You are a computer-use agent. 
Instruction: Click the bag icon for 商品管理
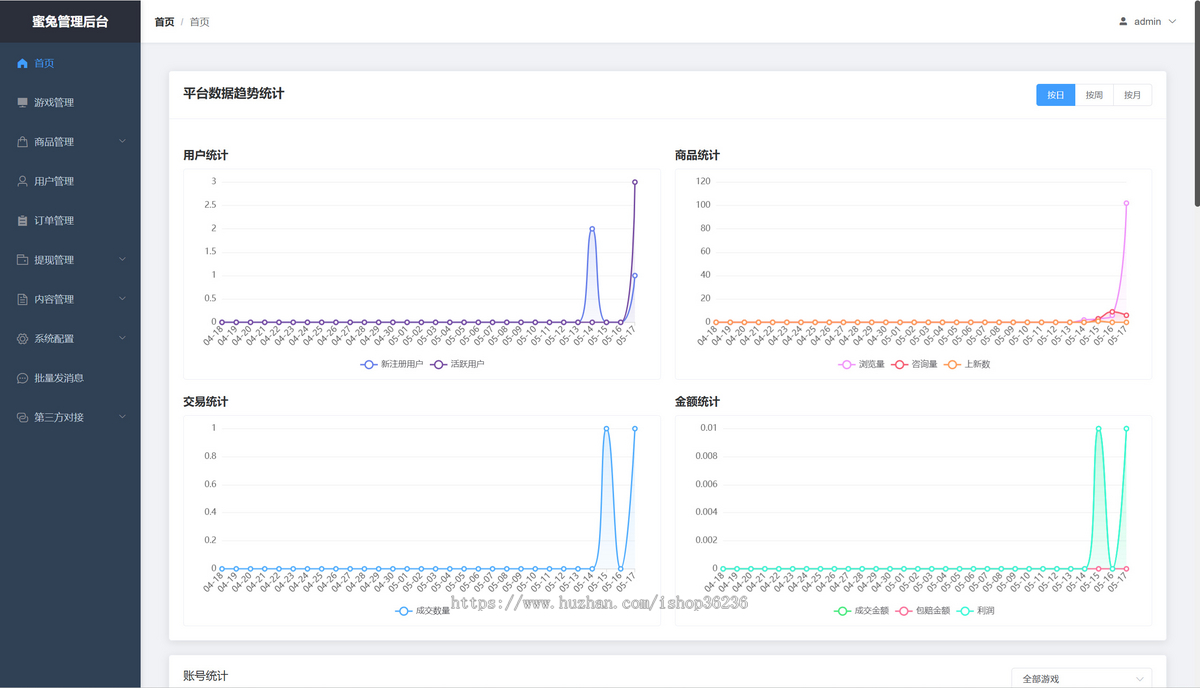[23, 142]
